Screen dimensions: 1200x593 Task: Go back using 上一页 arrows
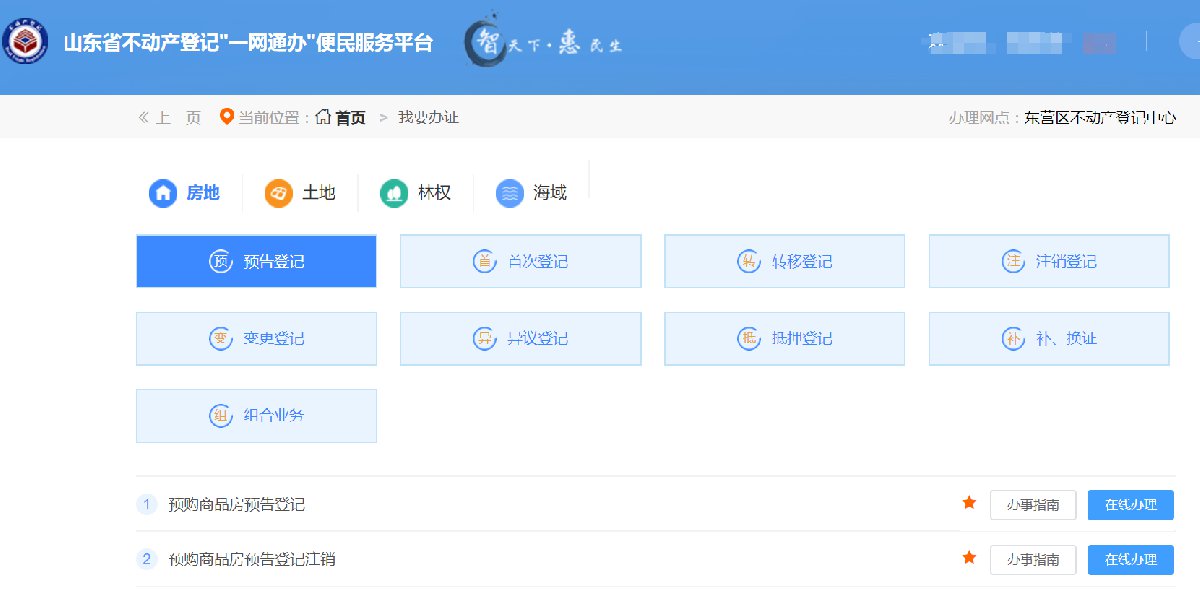[x=143, y=118]
